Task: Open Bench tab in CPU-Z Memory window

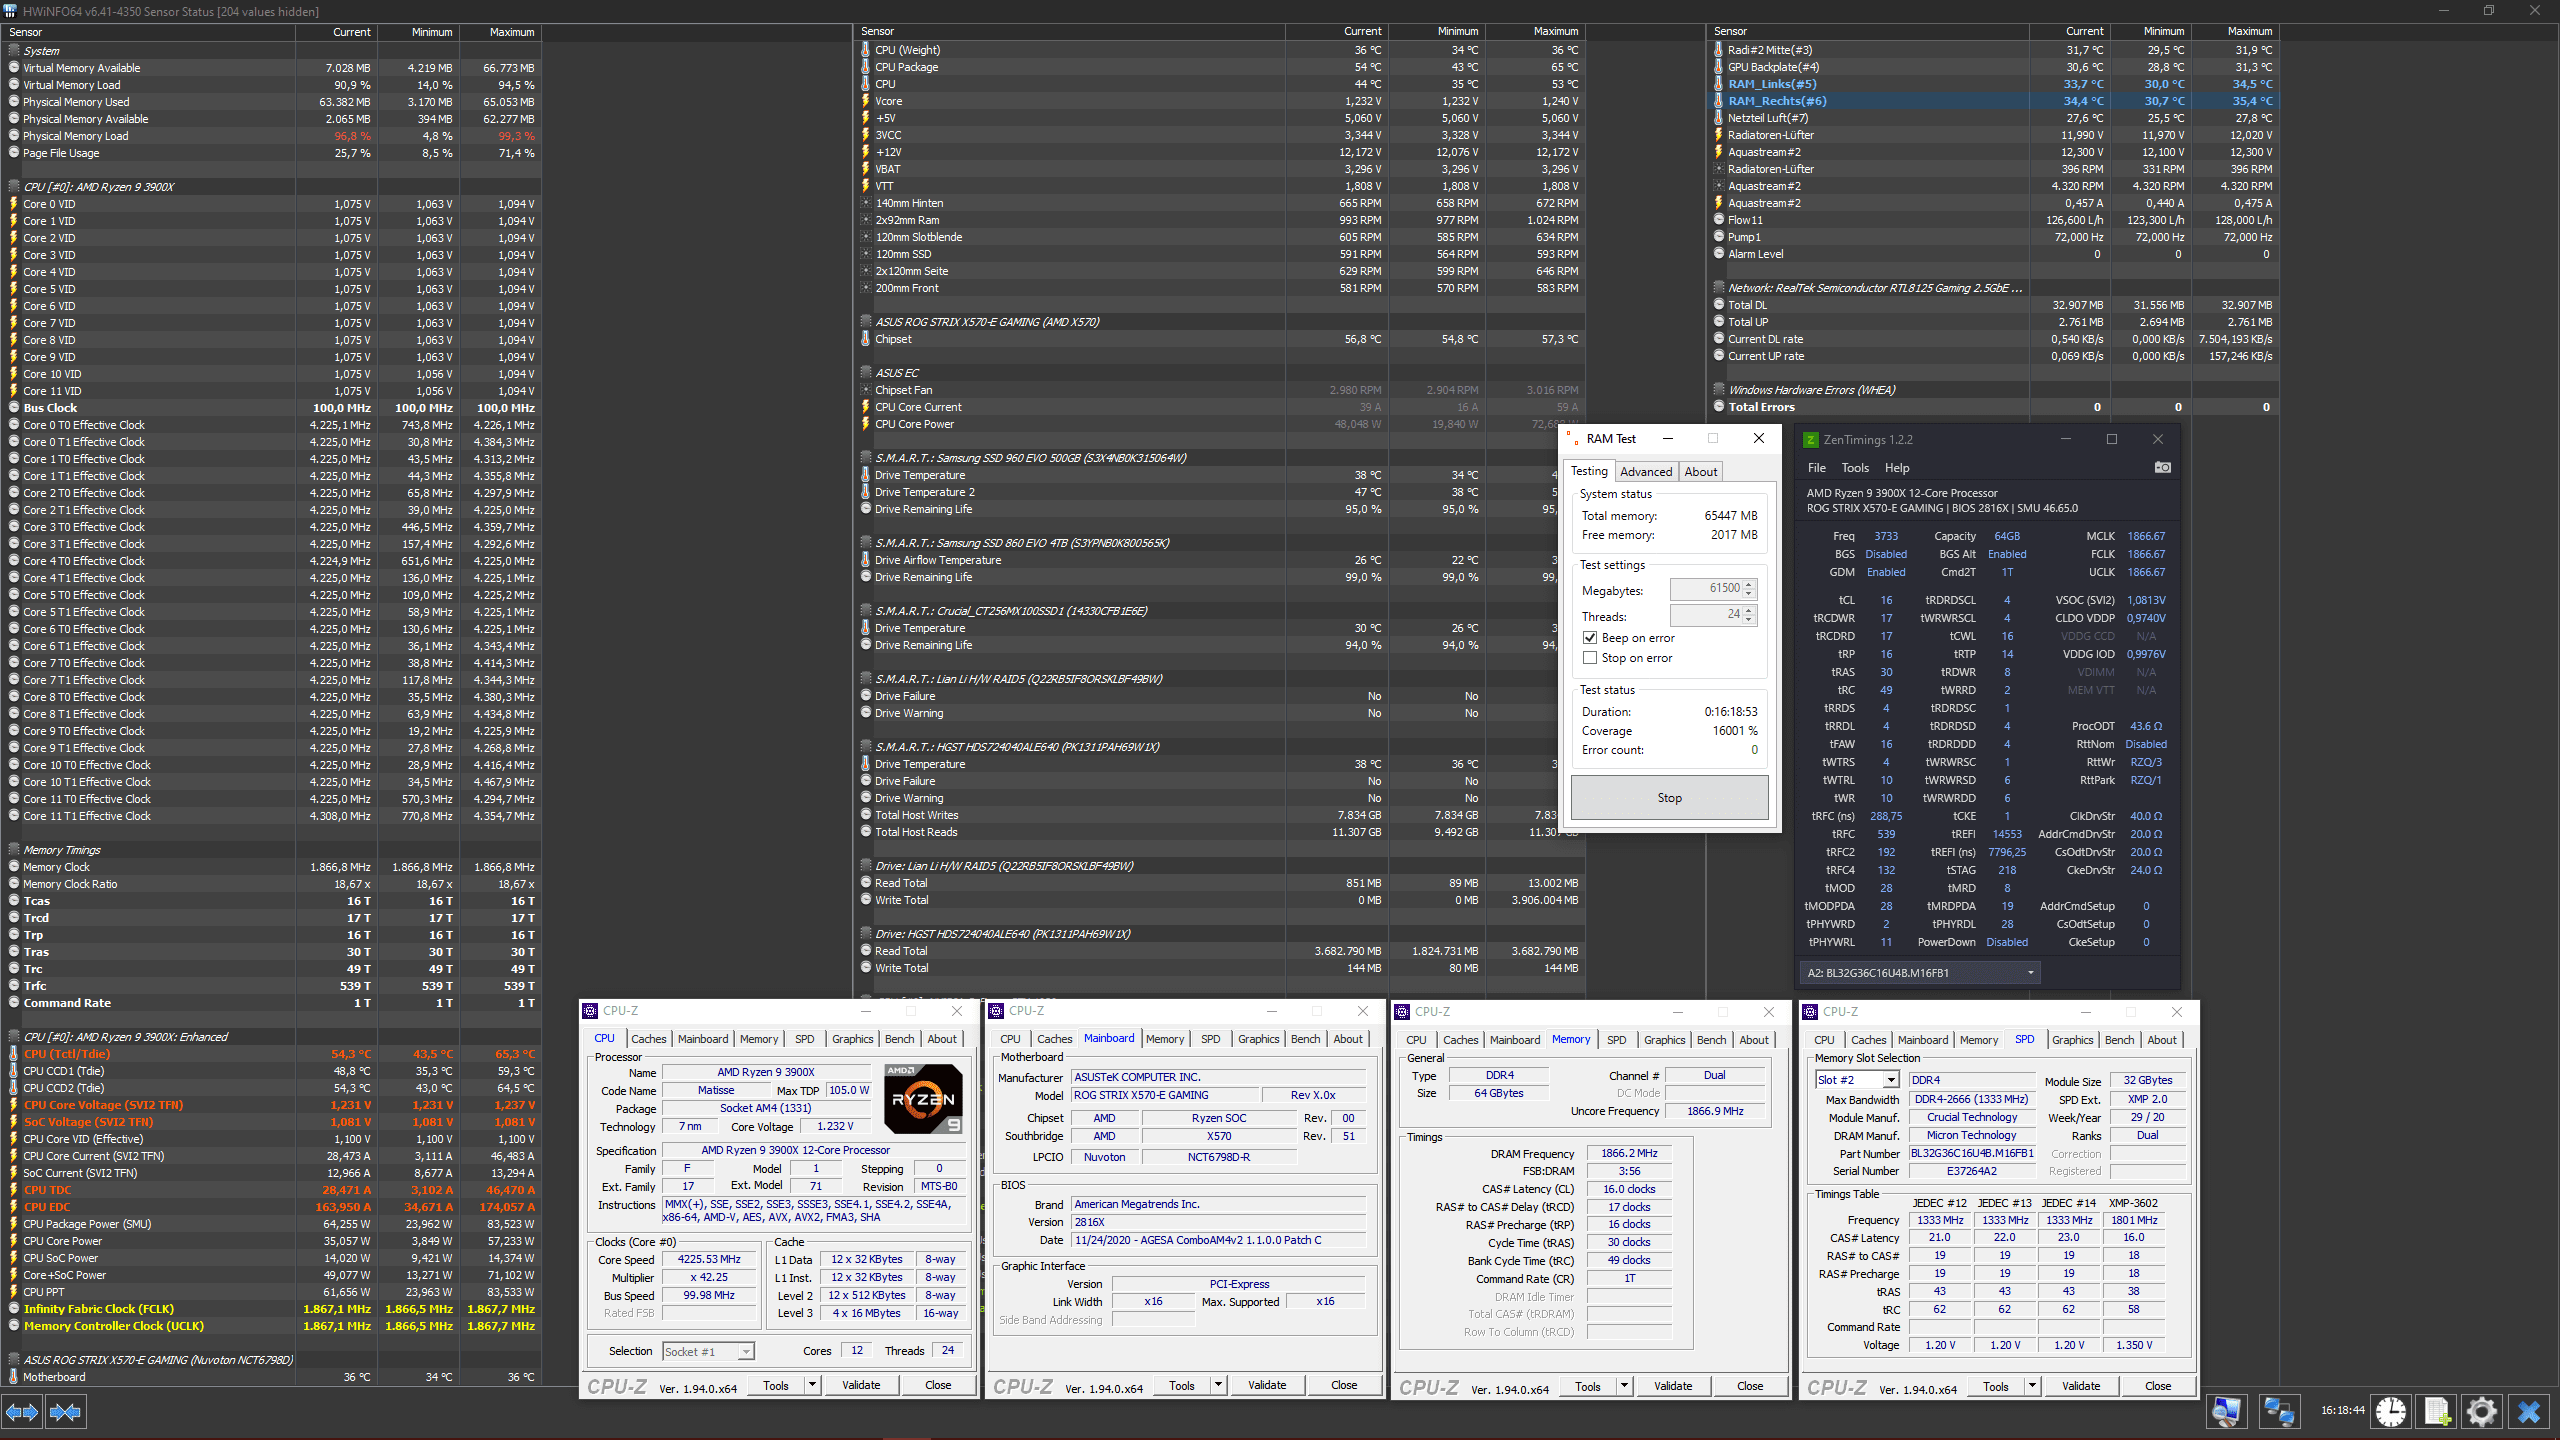Action: click(x=1711, y=1040)
